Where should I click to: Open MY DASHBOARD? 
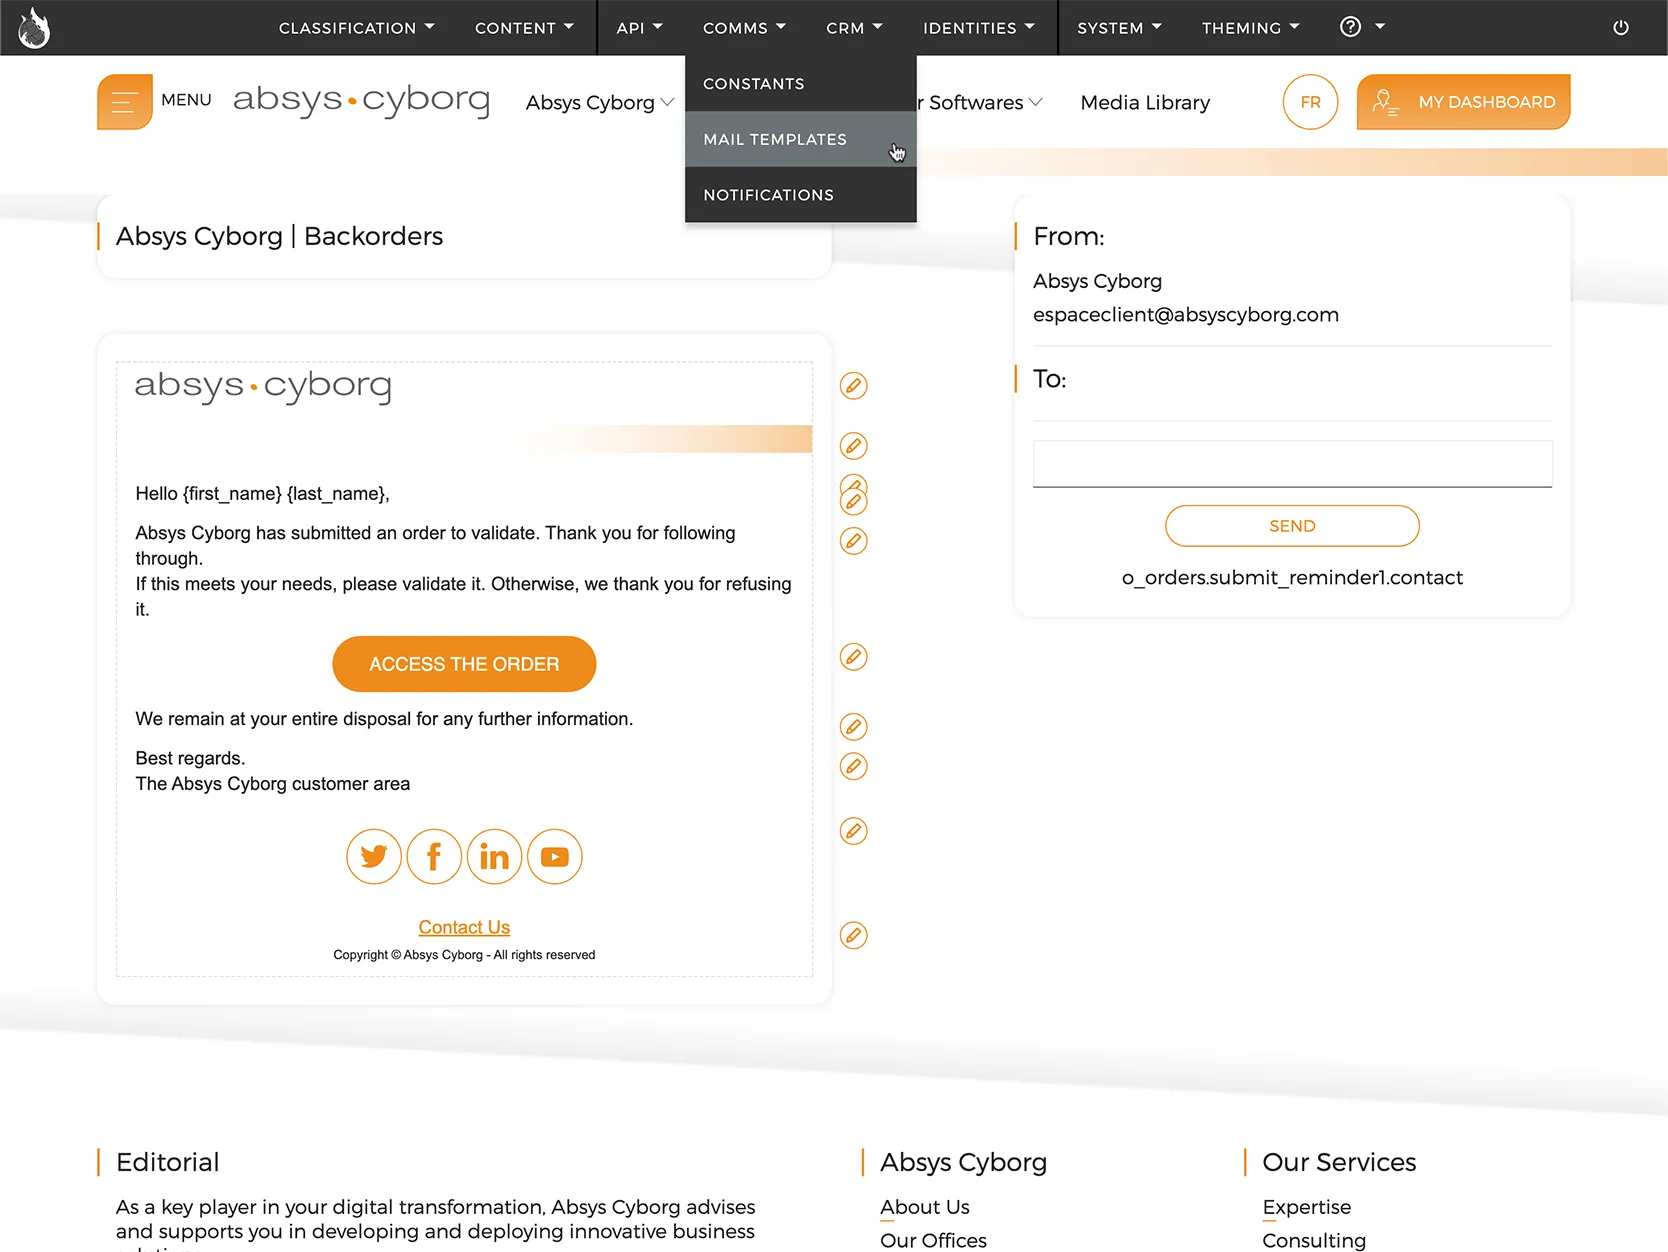1463,102
